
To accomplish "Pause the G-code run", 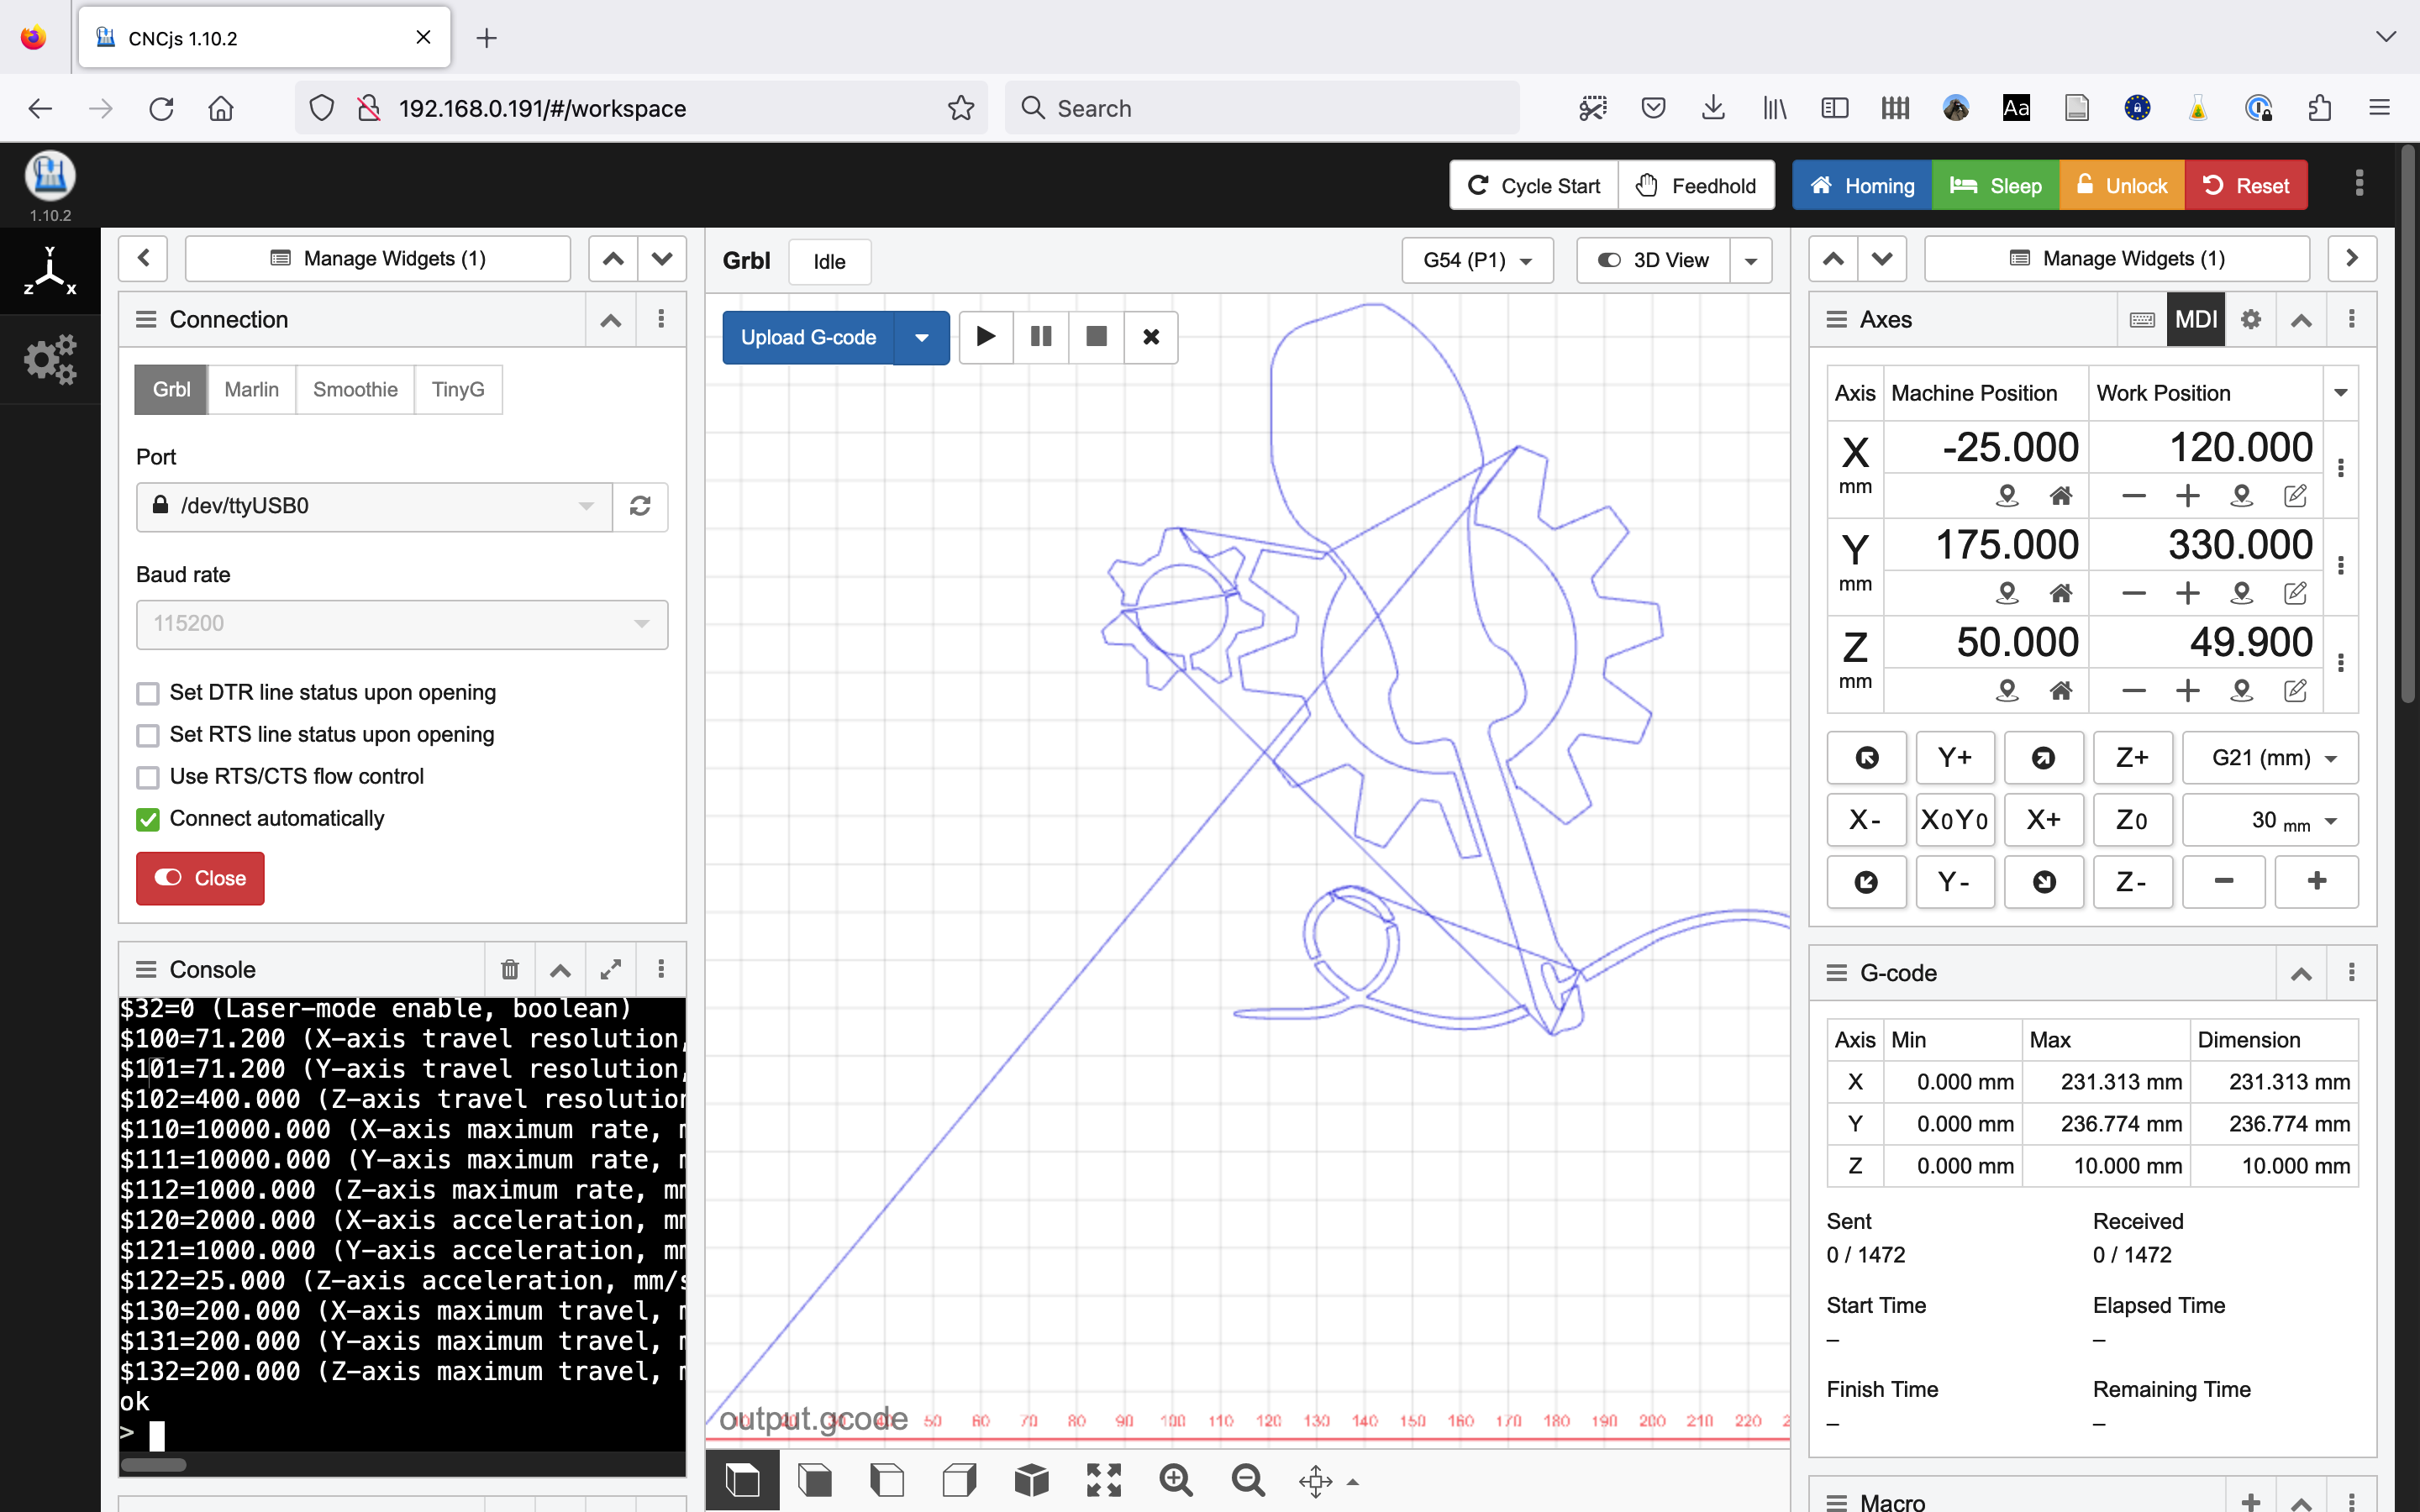I will coord(1041,337).
